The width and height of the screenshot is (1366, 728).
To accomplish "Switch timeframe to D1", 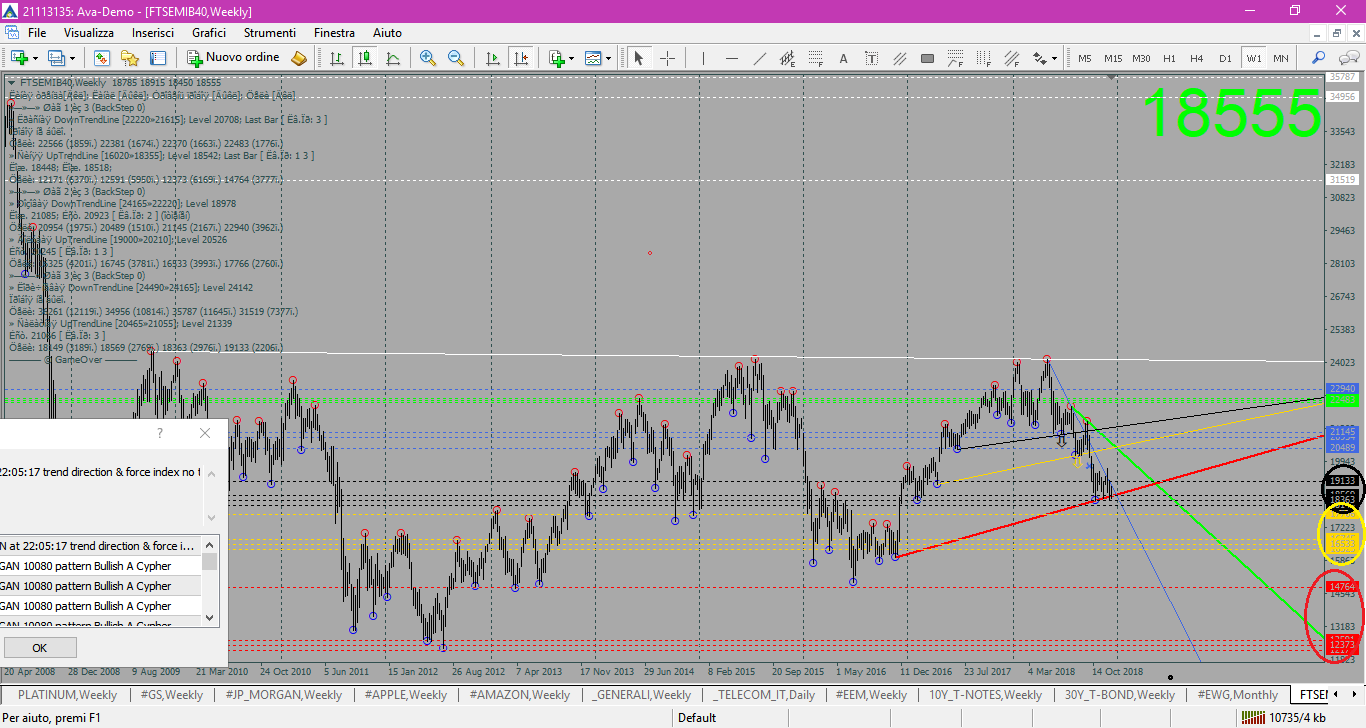I will point(1225,58).
